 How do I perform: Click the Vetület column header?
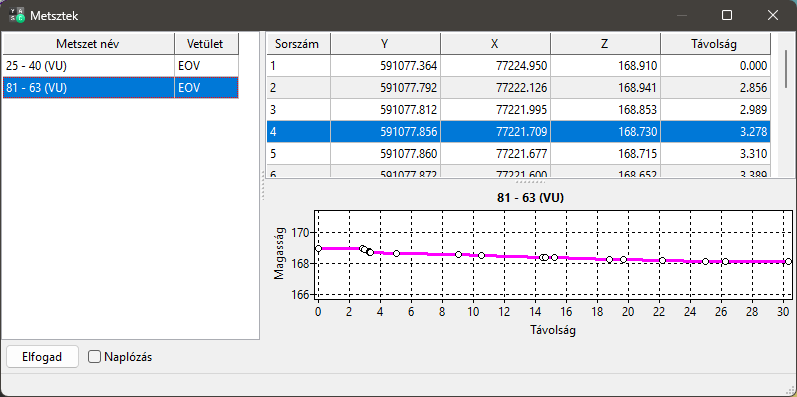(x=206, y=44)
